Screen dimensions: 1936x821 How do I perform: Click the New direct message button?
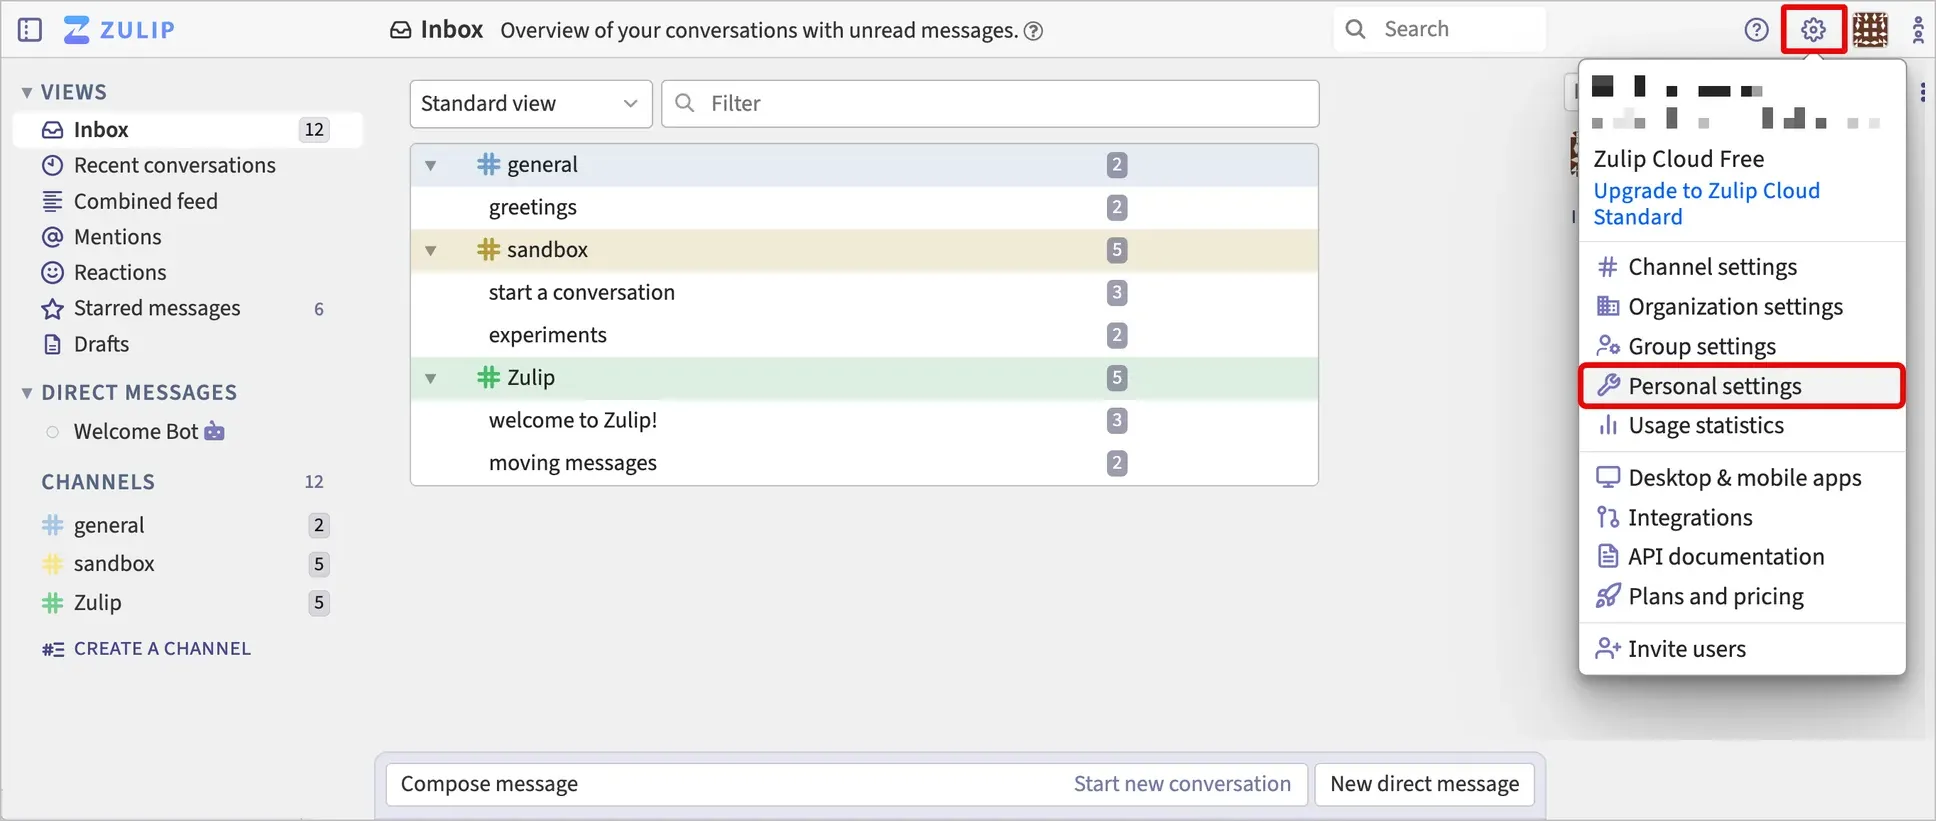click(x=1424, y=784)
